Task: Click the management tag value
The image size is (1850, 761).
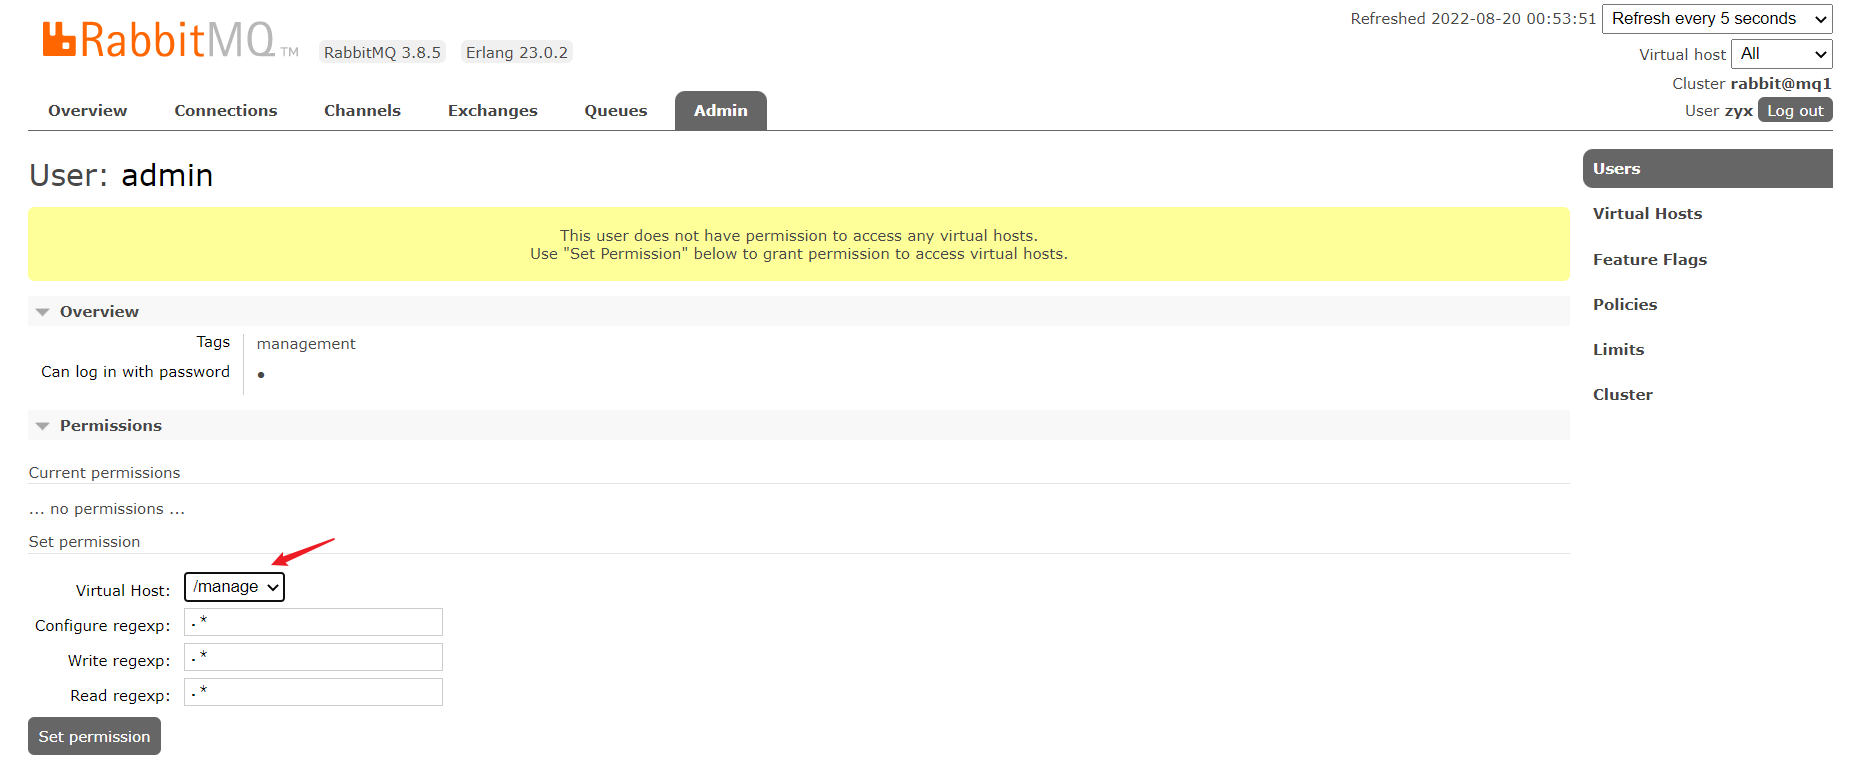Action: coord(306,344)
